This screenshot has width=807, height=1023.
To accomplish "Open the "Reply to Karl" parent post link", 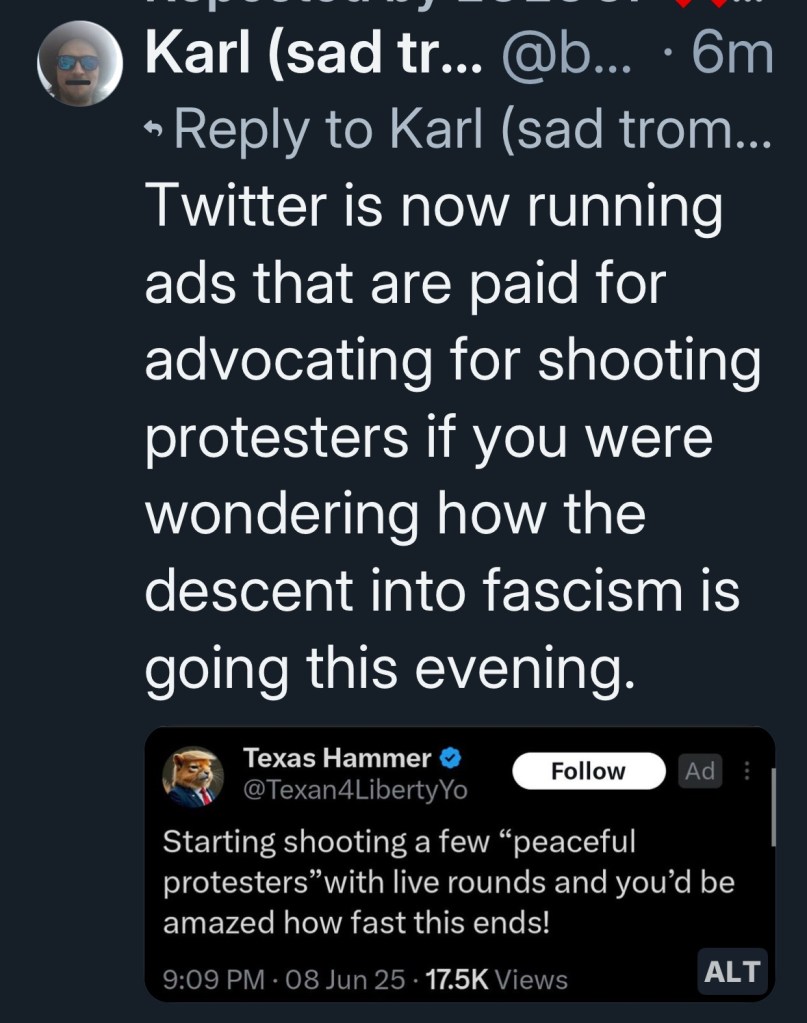I will click(472, 131).
